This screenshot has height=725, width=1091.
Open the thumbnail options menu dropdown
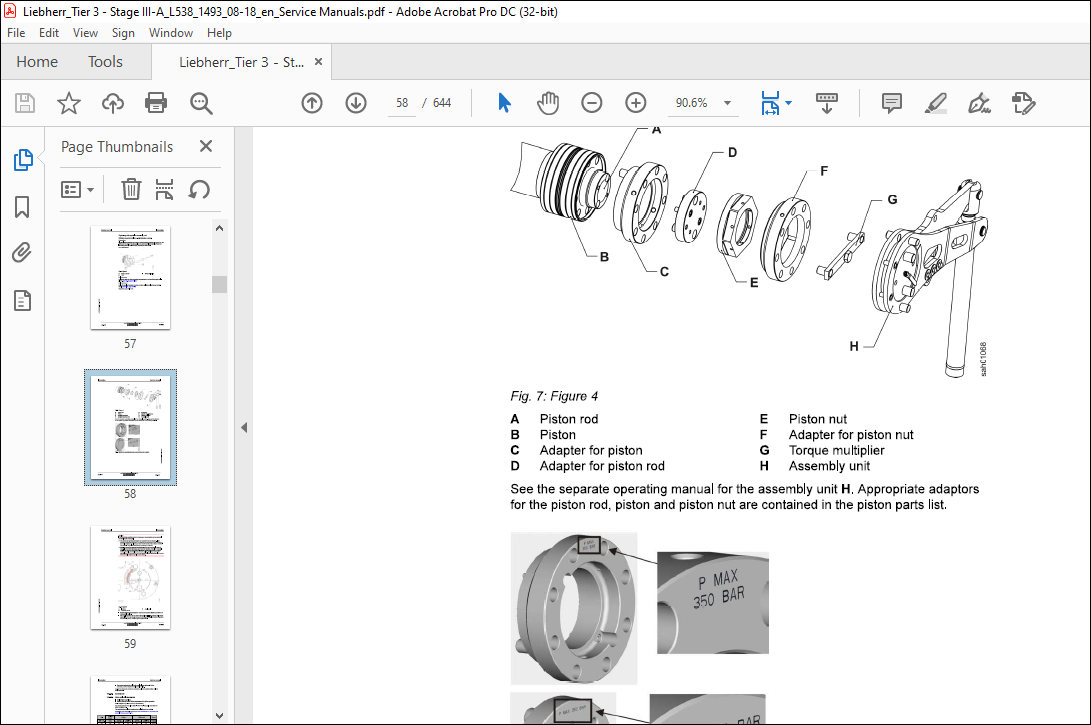(x=77, y=189)
